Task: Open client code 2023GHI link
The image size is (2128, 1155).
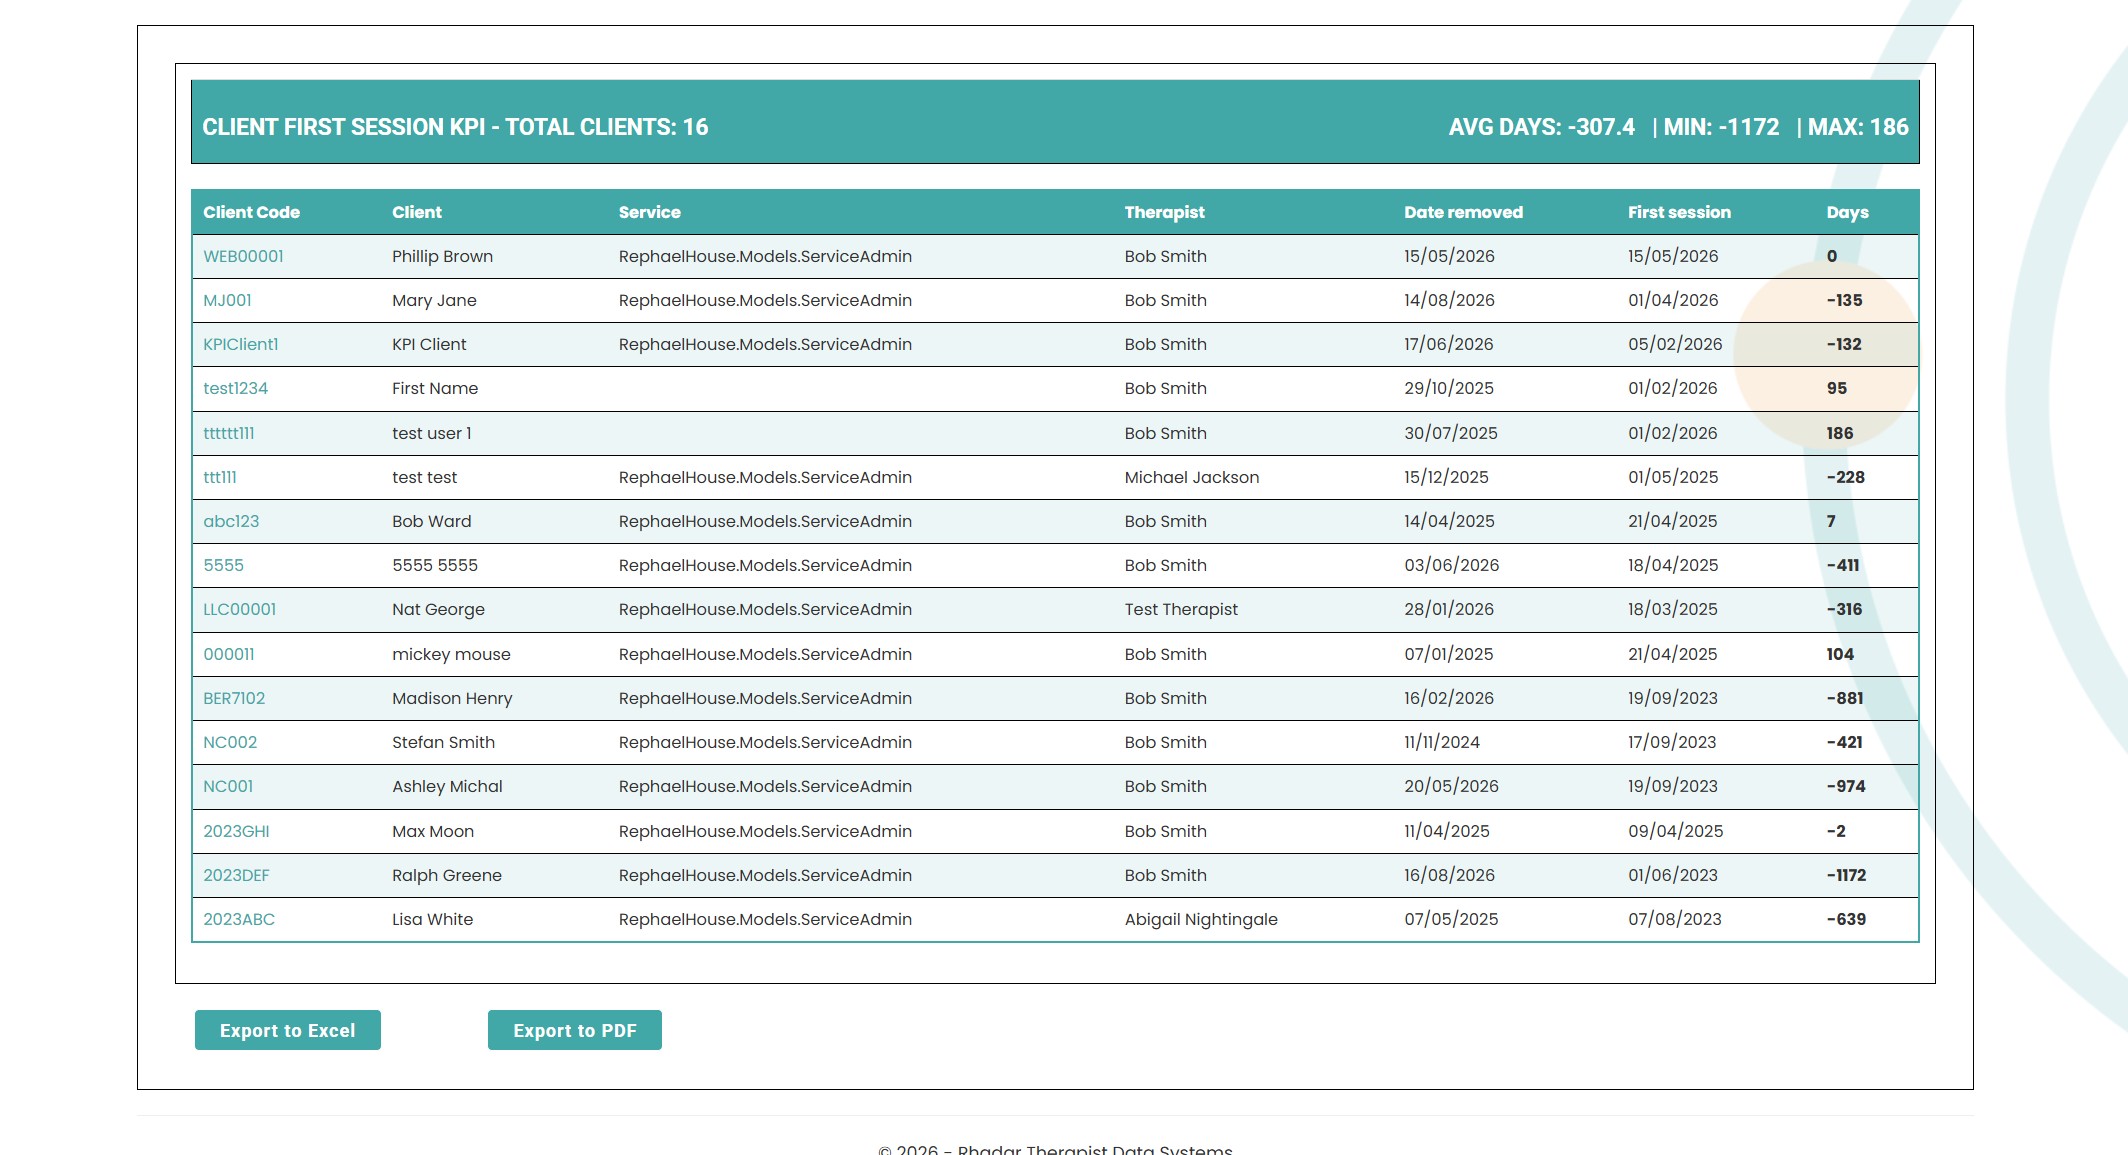Action: click(236, 831)
